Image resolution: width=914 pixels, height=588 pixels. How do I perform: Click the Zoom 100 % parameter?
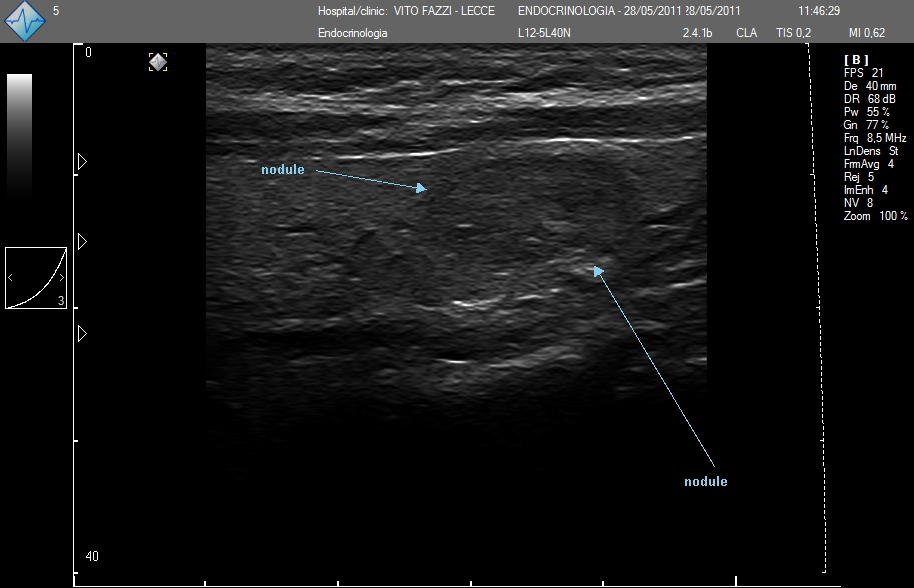pos(876,216)
